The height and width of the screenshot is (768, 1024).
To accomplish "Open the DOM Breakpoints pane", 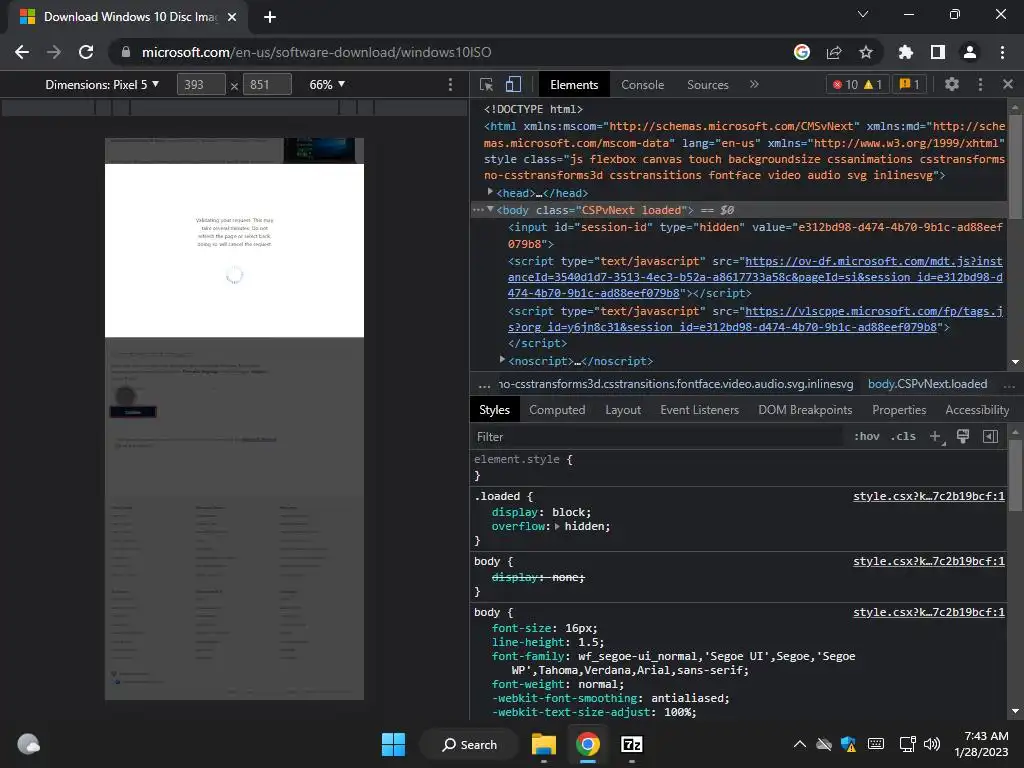I will pyautogui.click(x=805, y=410).
